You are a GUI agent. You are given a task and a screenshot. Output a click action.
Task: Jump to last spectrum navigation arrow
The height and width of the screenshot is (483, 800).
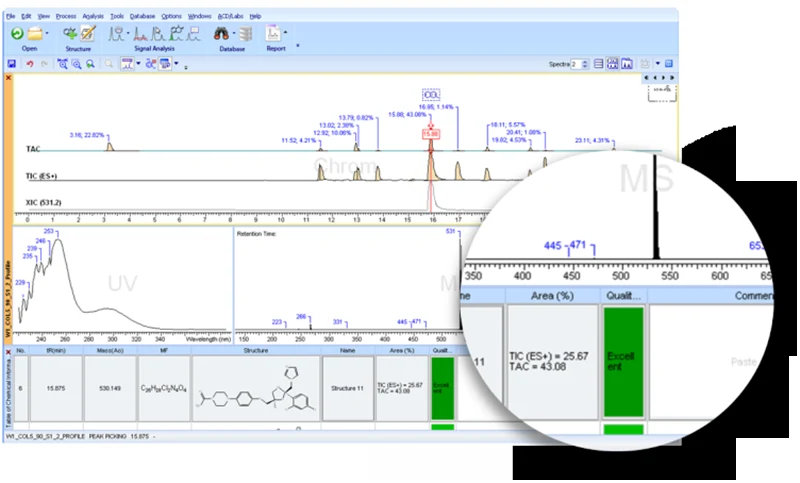point(672,78)
